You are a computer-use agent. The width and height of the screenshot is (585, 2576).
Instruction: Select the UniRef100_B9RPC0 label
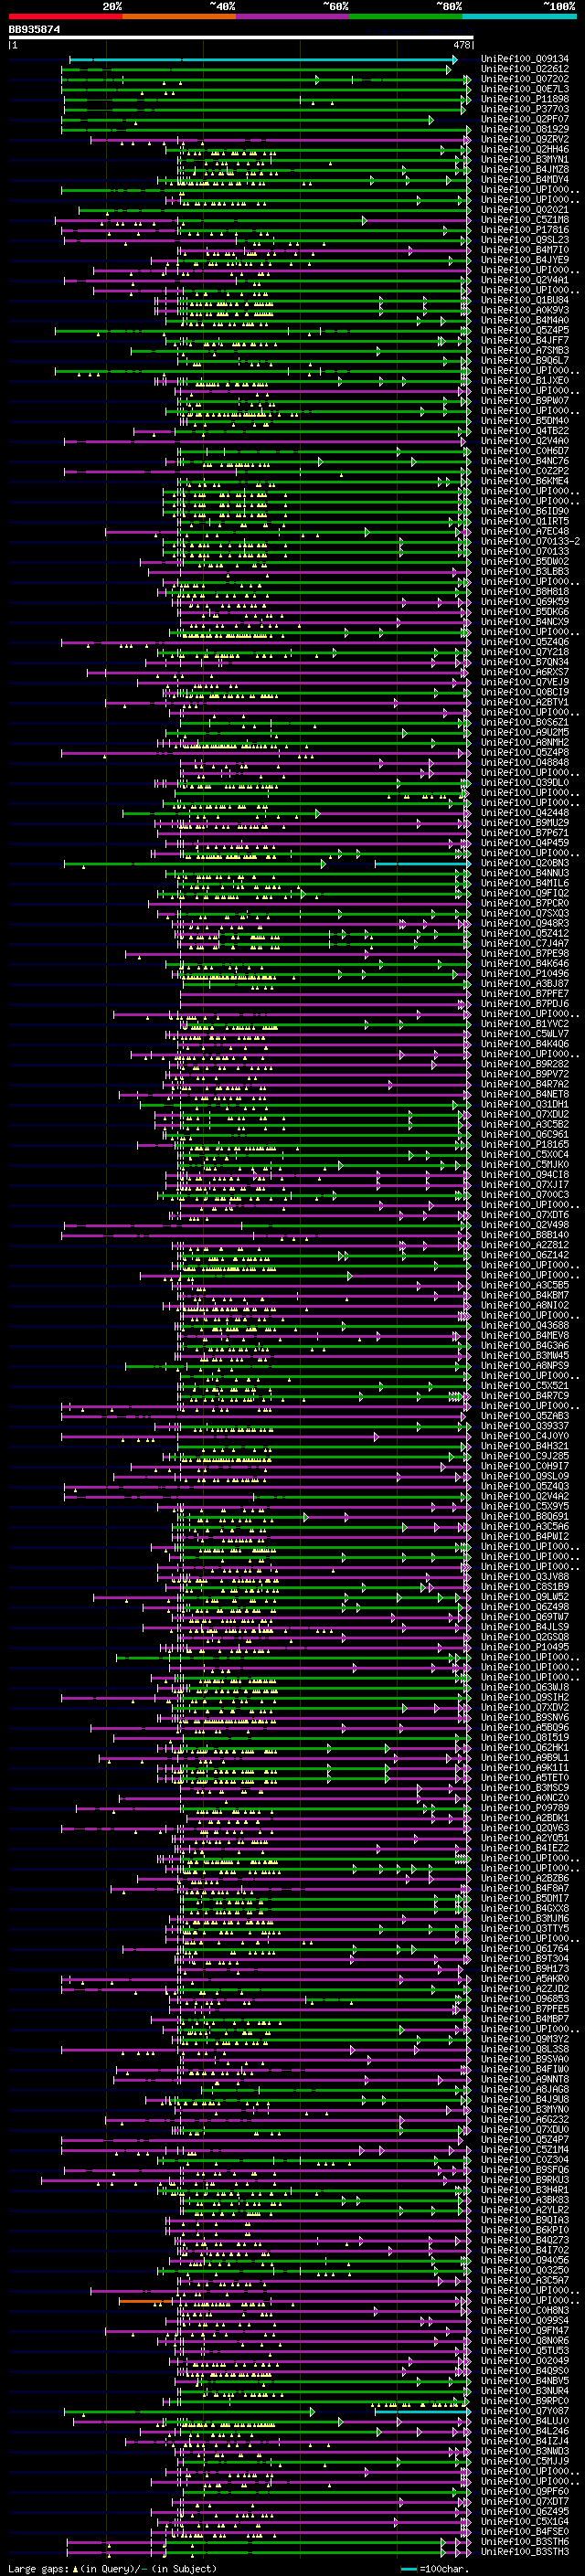coord(524,2401)
